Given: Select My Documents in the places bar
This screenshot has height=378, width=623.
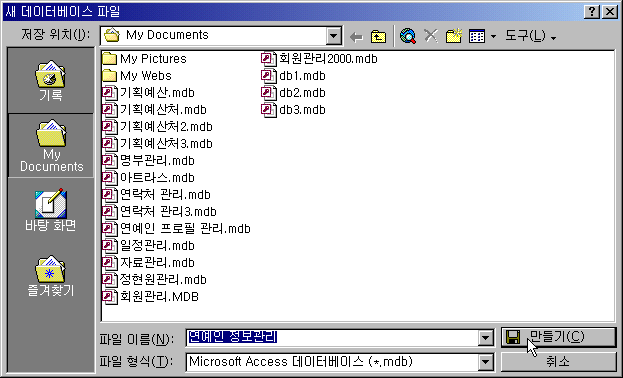Looking at the screenshot, I should click(51, 146).
